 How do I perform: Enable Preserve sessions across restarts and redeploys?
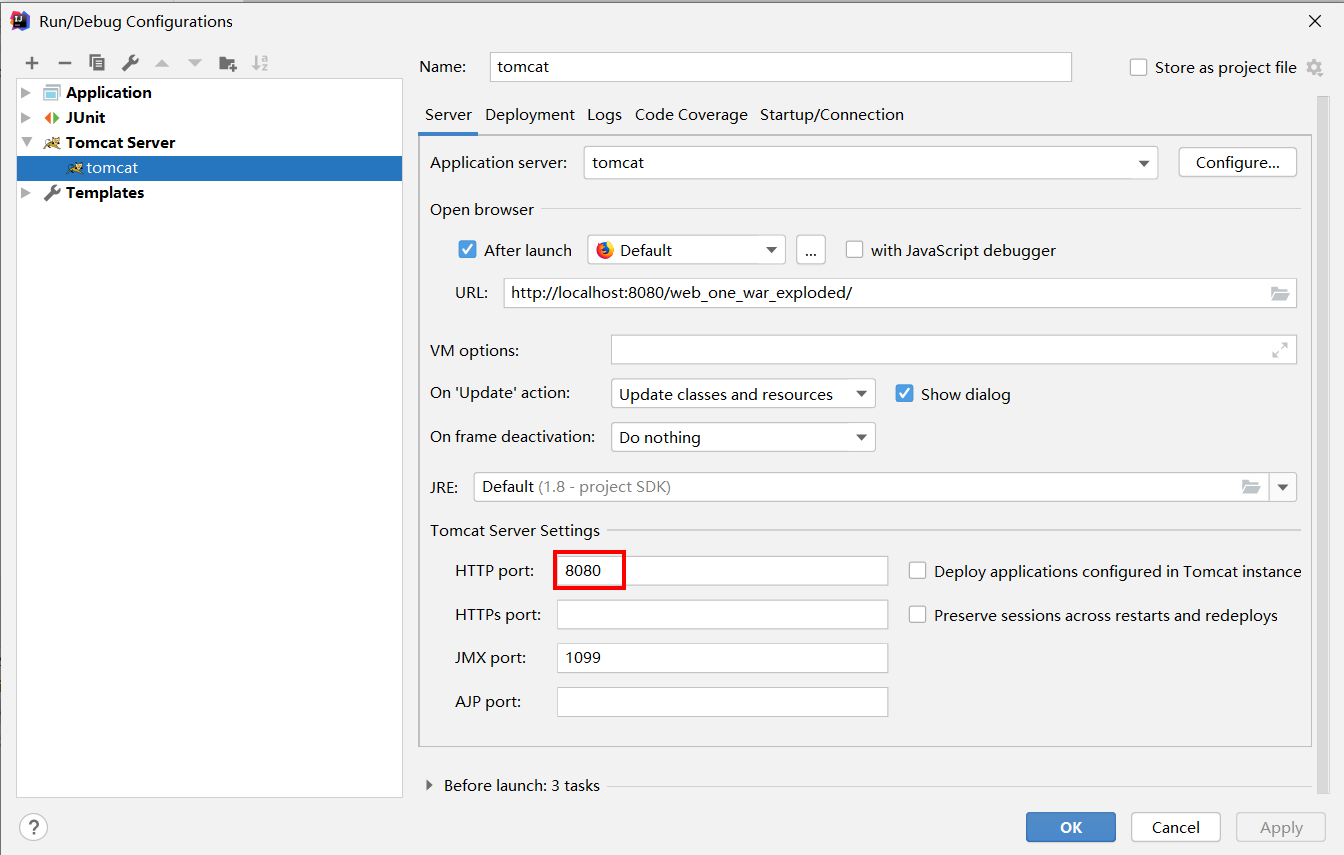(x=917, y=615)
